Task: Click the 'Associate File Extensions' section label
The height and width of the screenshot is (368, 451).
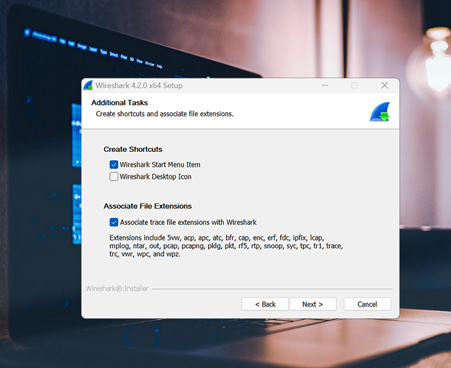Action: tap(148, 206)
